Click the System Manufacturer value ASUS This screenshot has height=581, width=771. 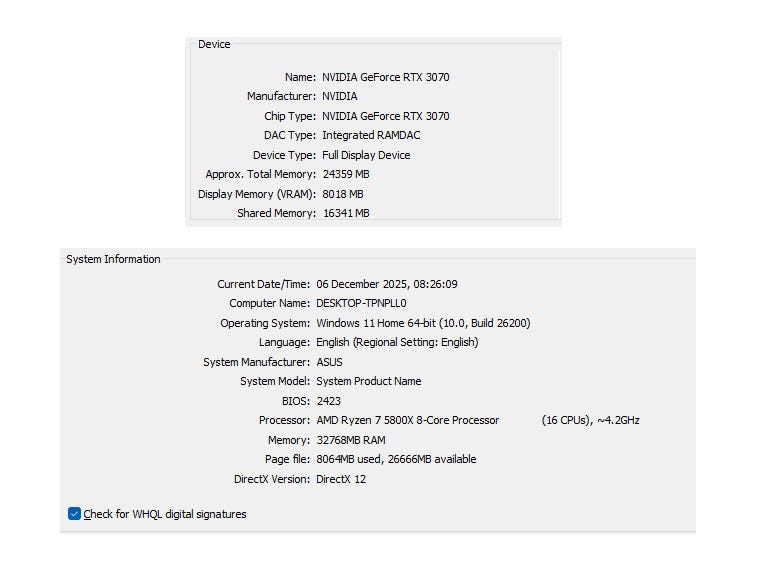click(329, 362)
